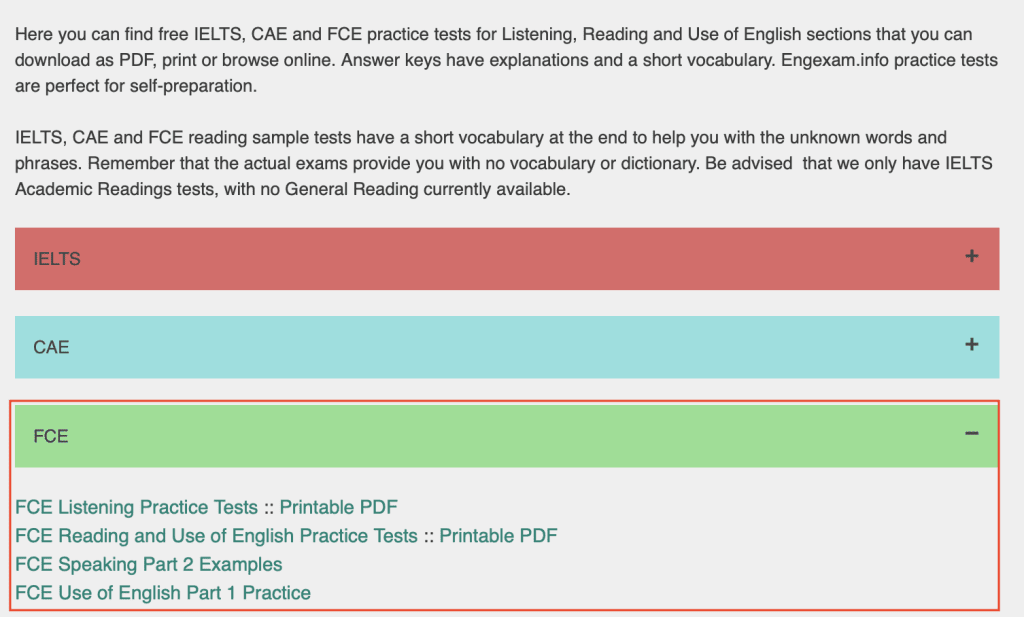Screen dimensions: 1024x617
Task: Go to FCE Speaking Part 2 Examples
Action: click(149, 564)
